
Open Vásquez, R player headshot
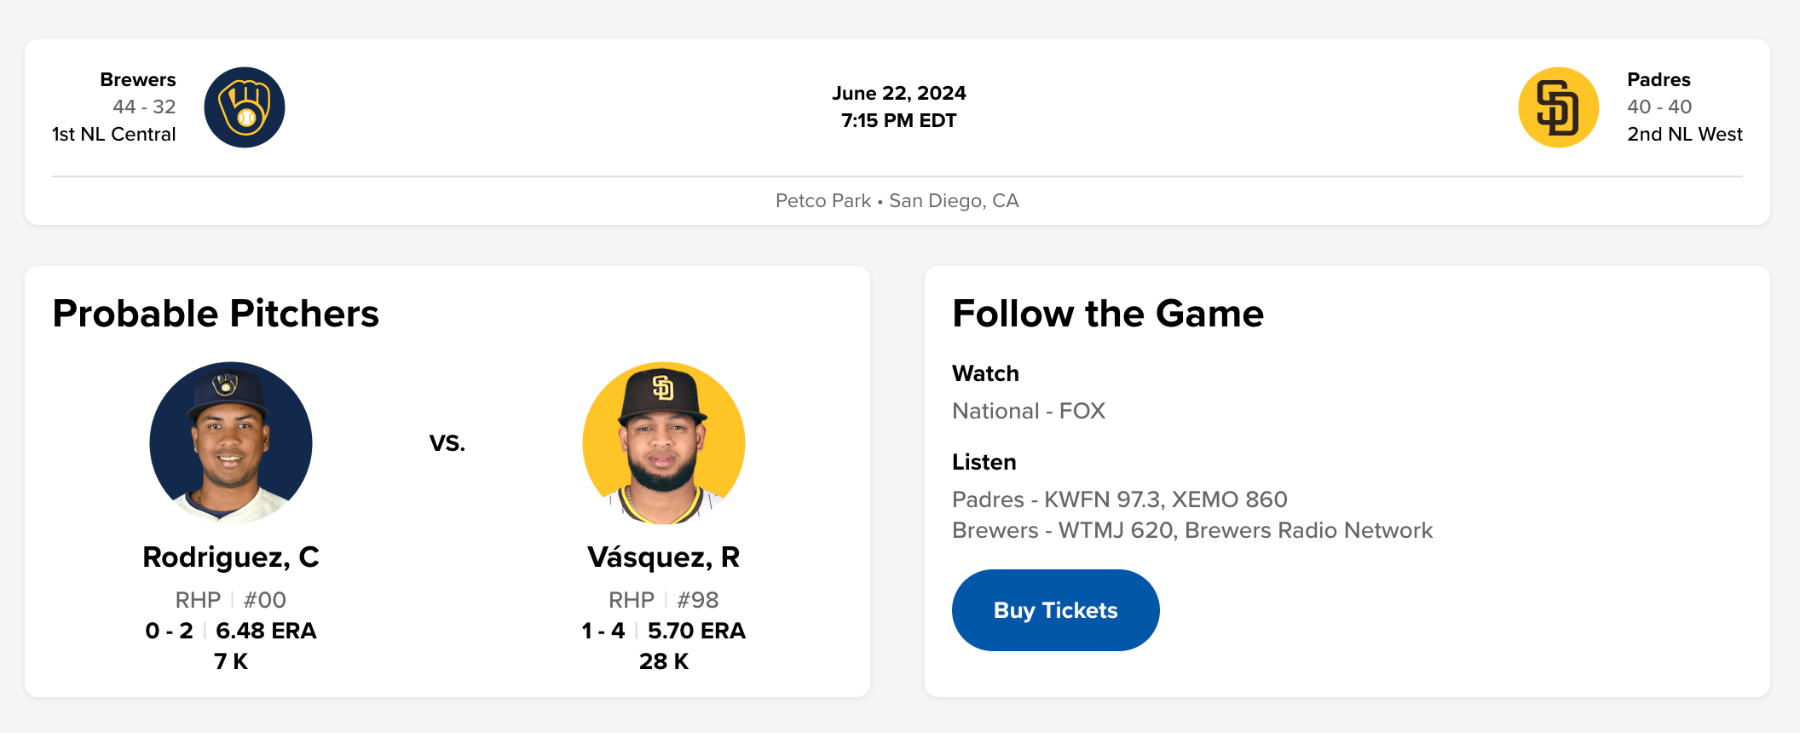[x=664, y=442]
